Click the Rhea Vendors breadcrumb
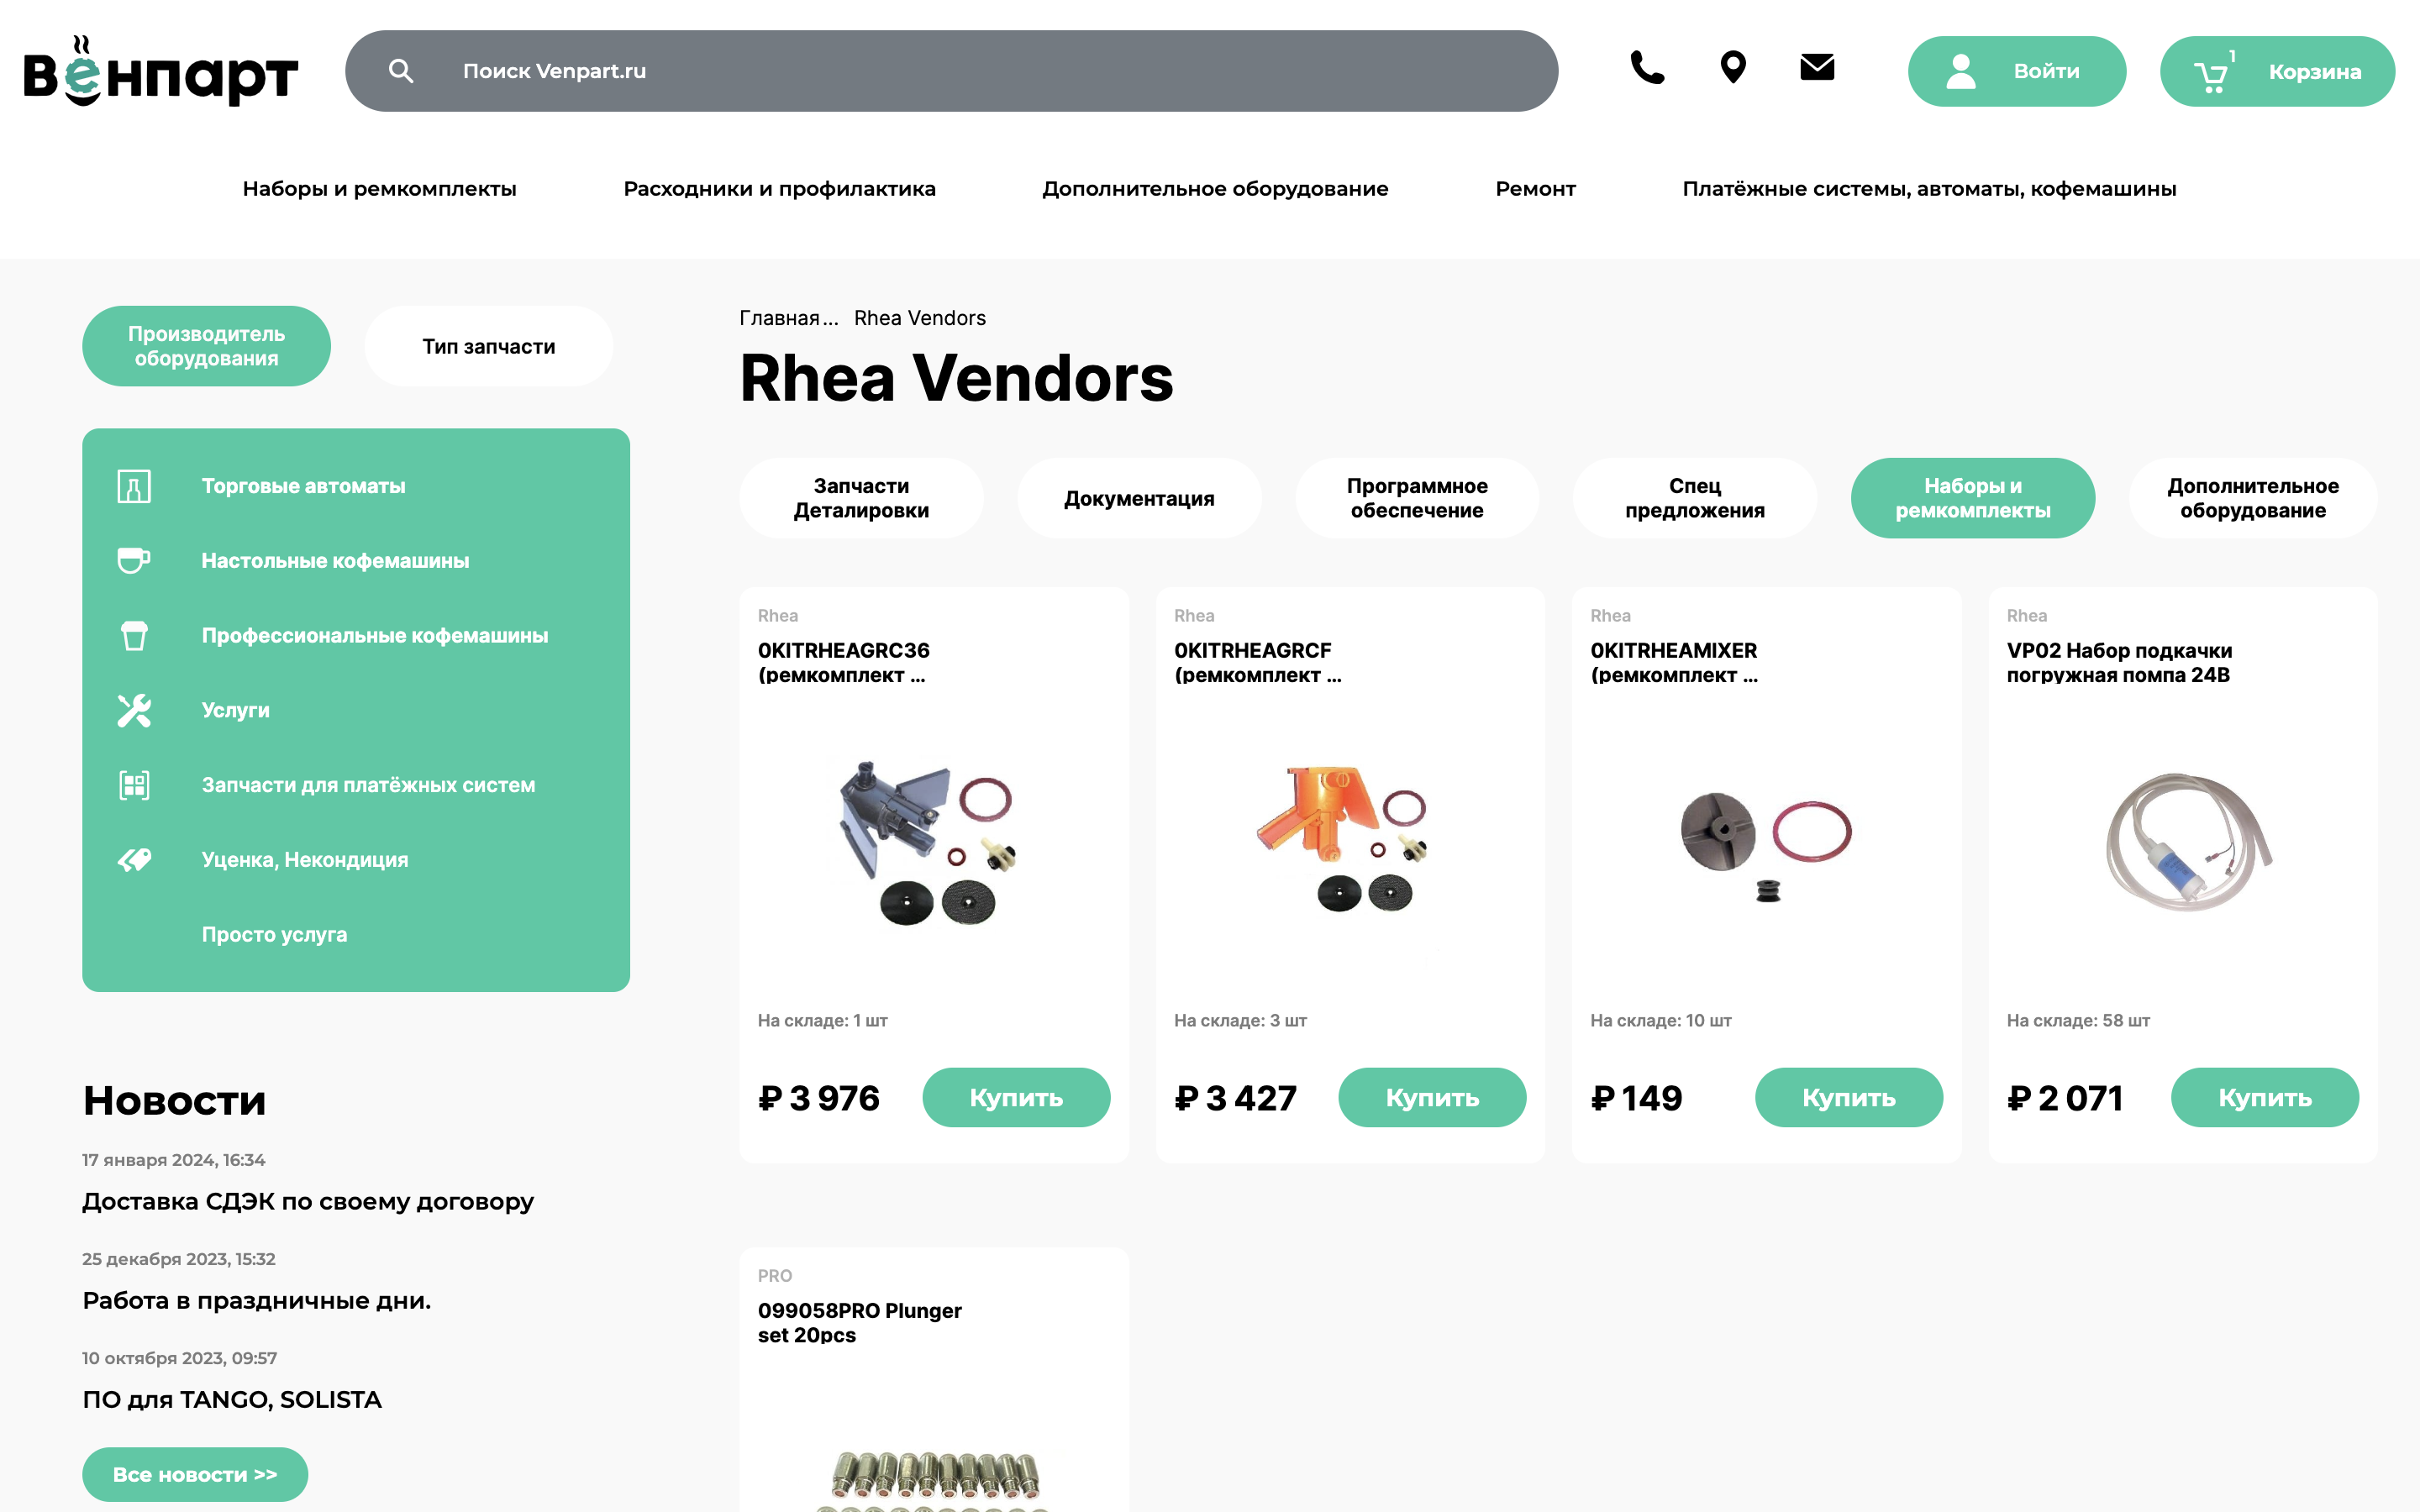The width and height of the screenshot is (2420, 1512). tap(920, 318)
